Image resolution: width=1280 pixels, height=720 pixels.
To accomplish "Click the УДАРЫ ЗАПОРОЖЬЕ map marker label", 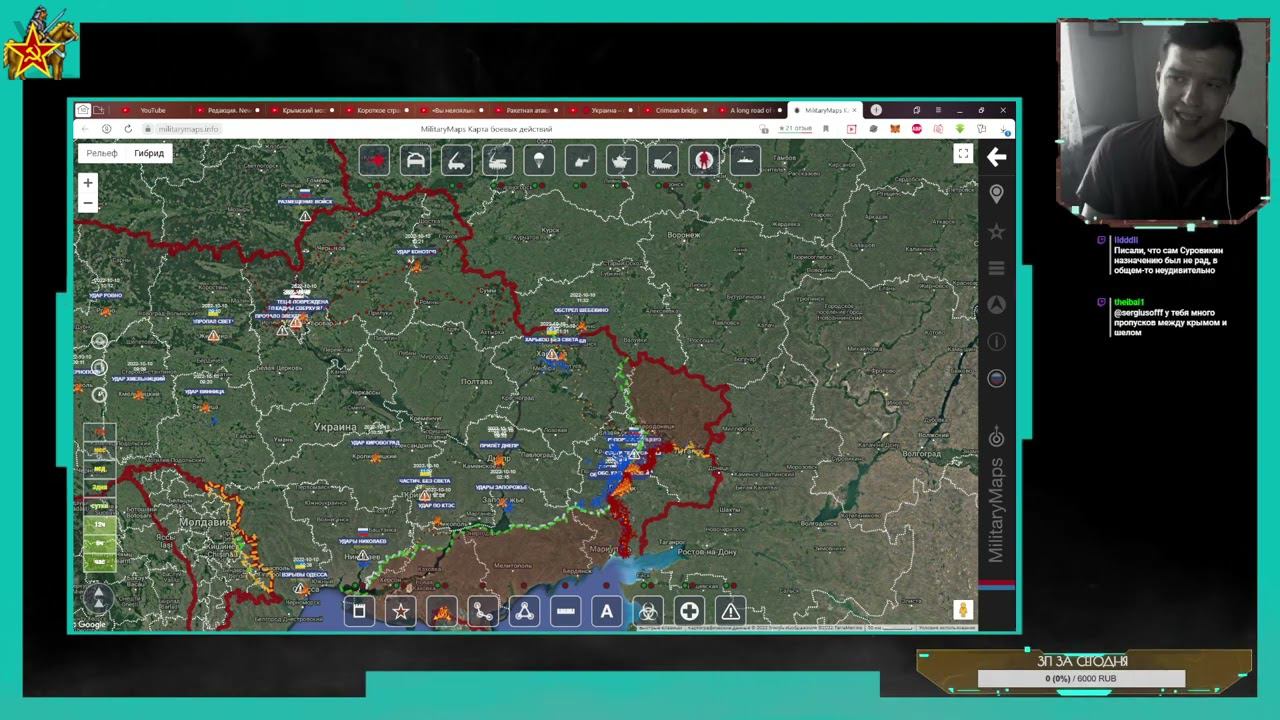I will (x=501, y=488).
